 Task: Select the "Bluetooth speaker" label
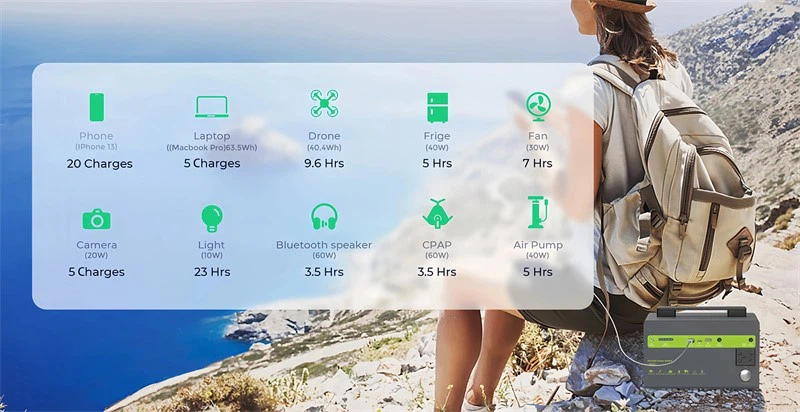pyautogui.click(x=324, y=245)
